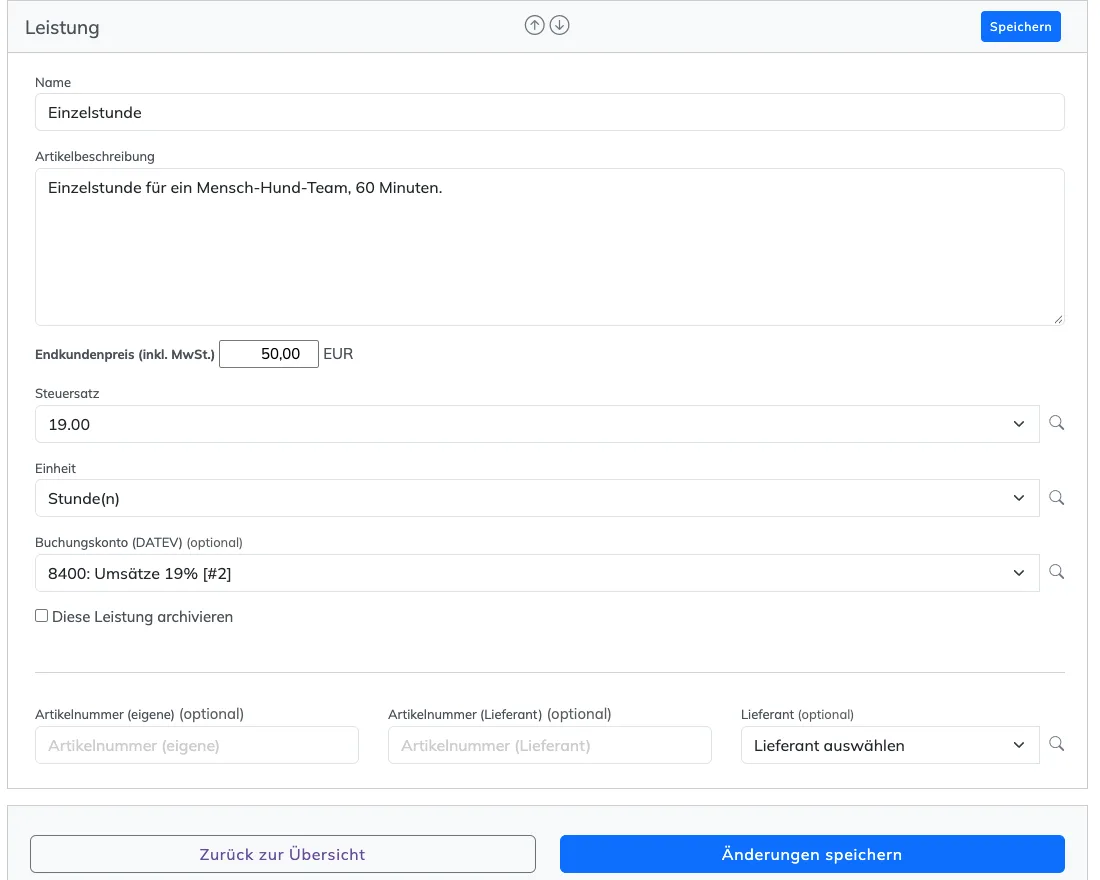Focus the Artikelnummer (Lieferant) field
Image resolution: width=1100 pixels, height=880 pixels.
tap(550, 745)
